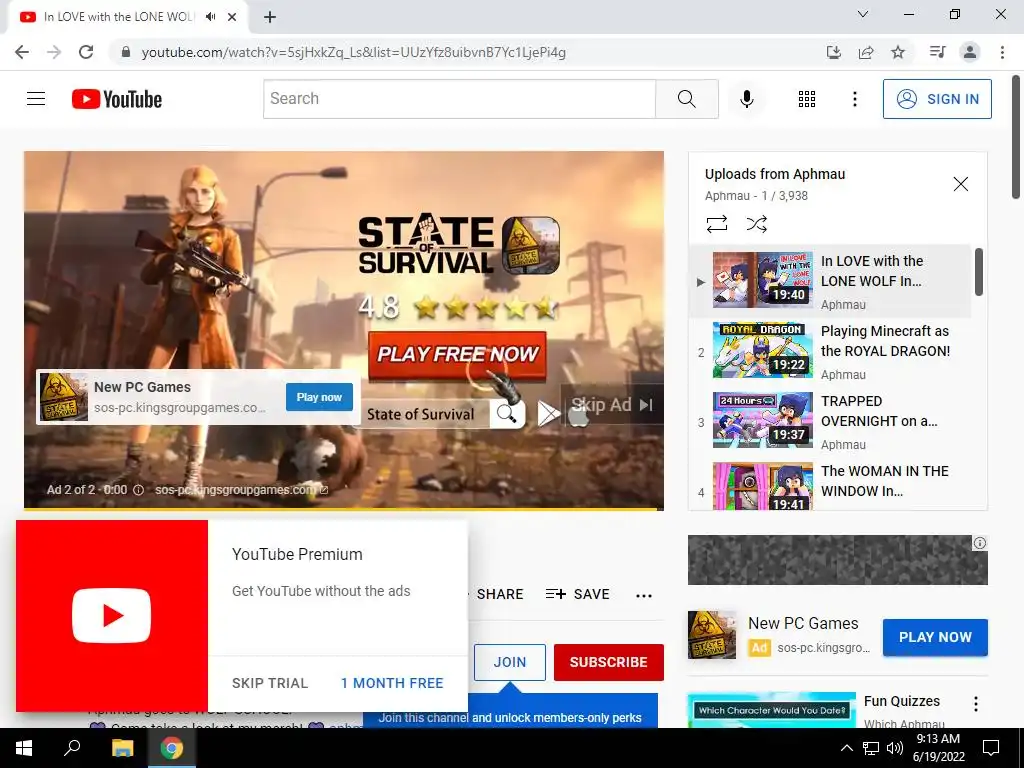Open Windows taskbar search

point(72,748)
